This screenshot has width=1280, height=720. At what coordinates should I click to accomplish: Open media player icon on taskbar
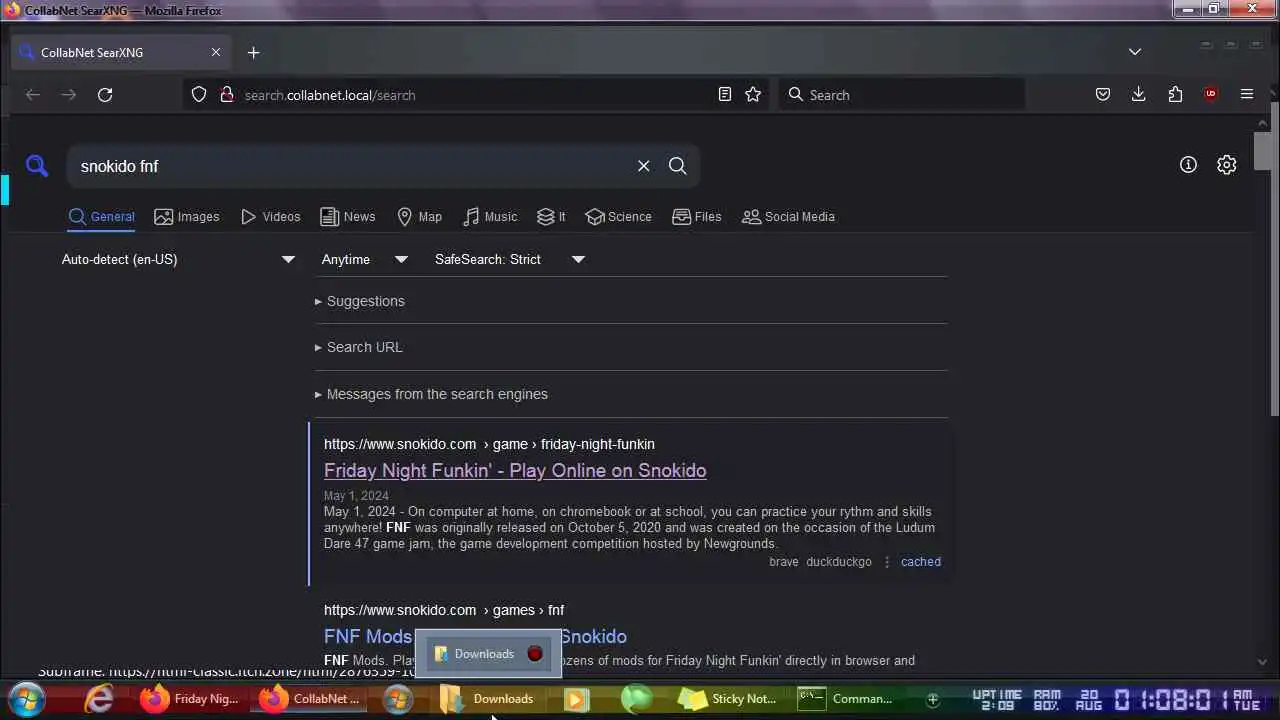576,699
